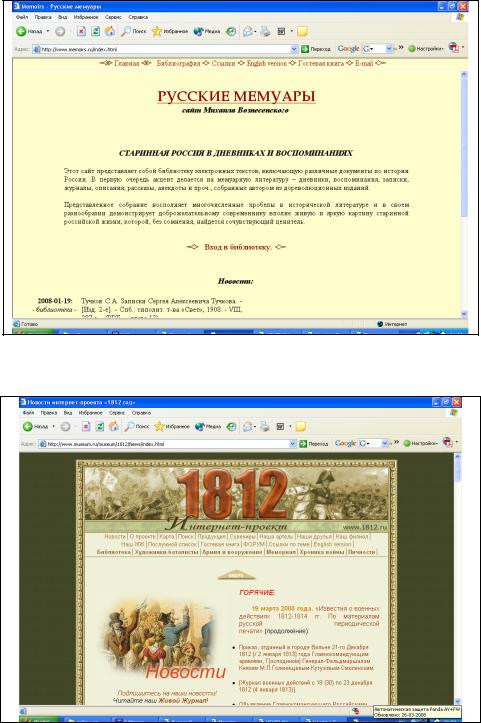Stop page loading in Memoirs window
The image size is (481, 723).
[81, 31]
